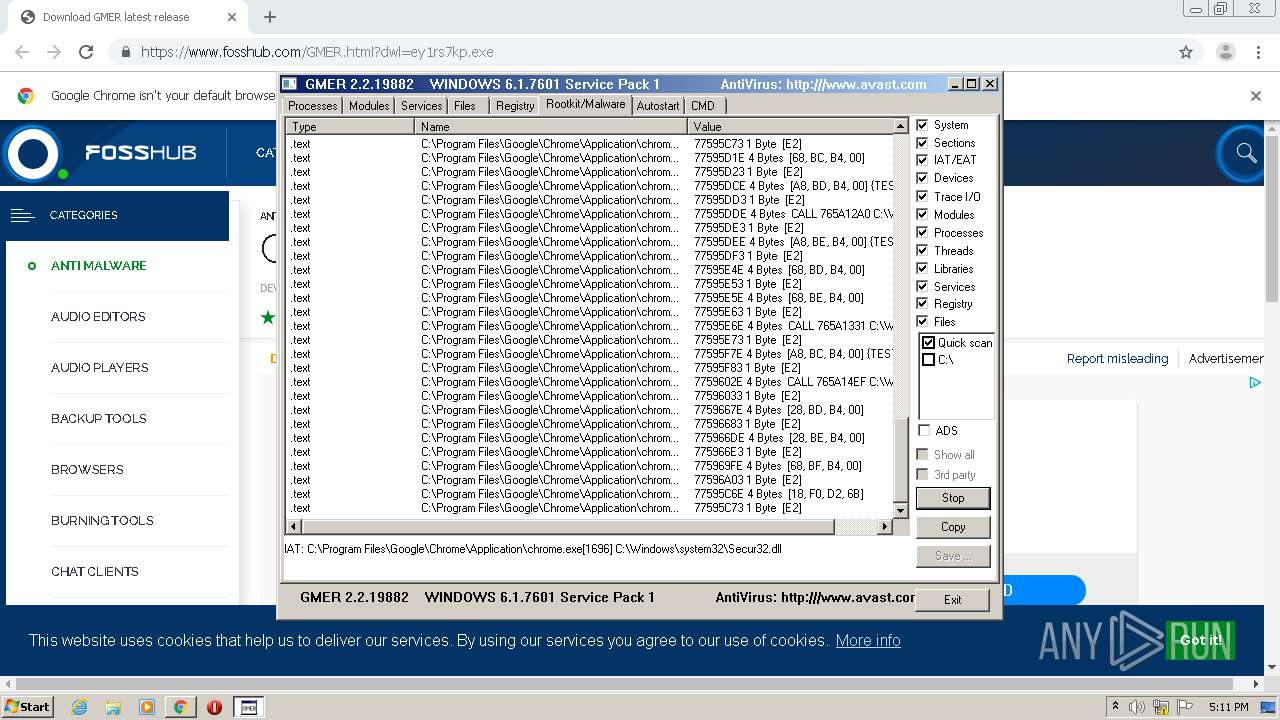The image size is (1280, 720).
Task: Select row with value 775969FE 4 Bytes
Action: [x=590, y=466]
